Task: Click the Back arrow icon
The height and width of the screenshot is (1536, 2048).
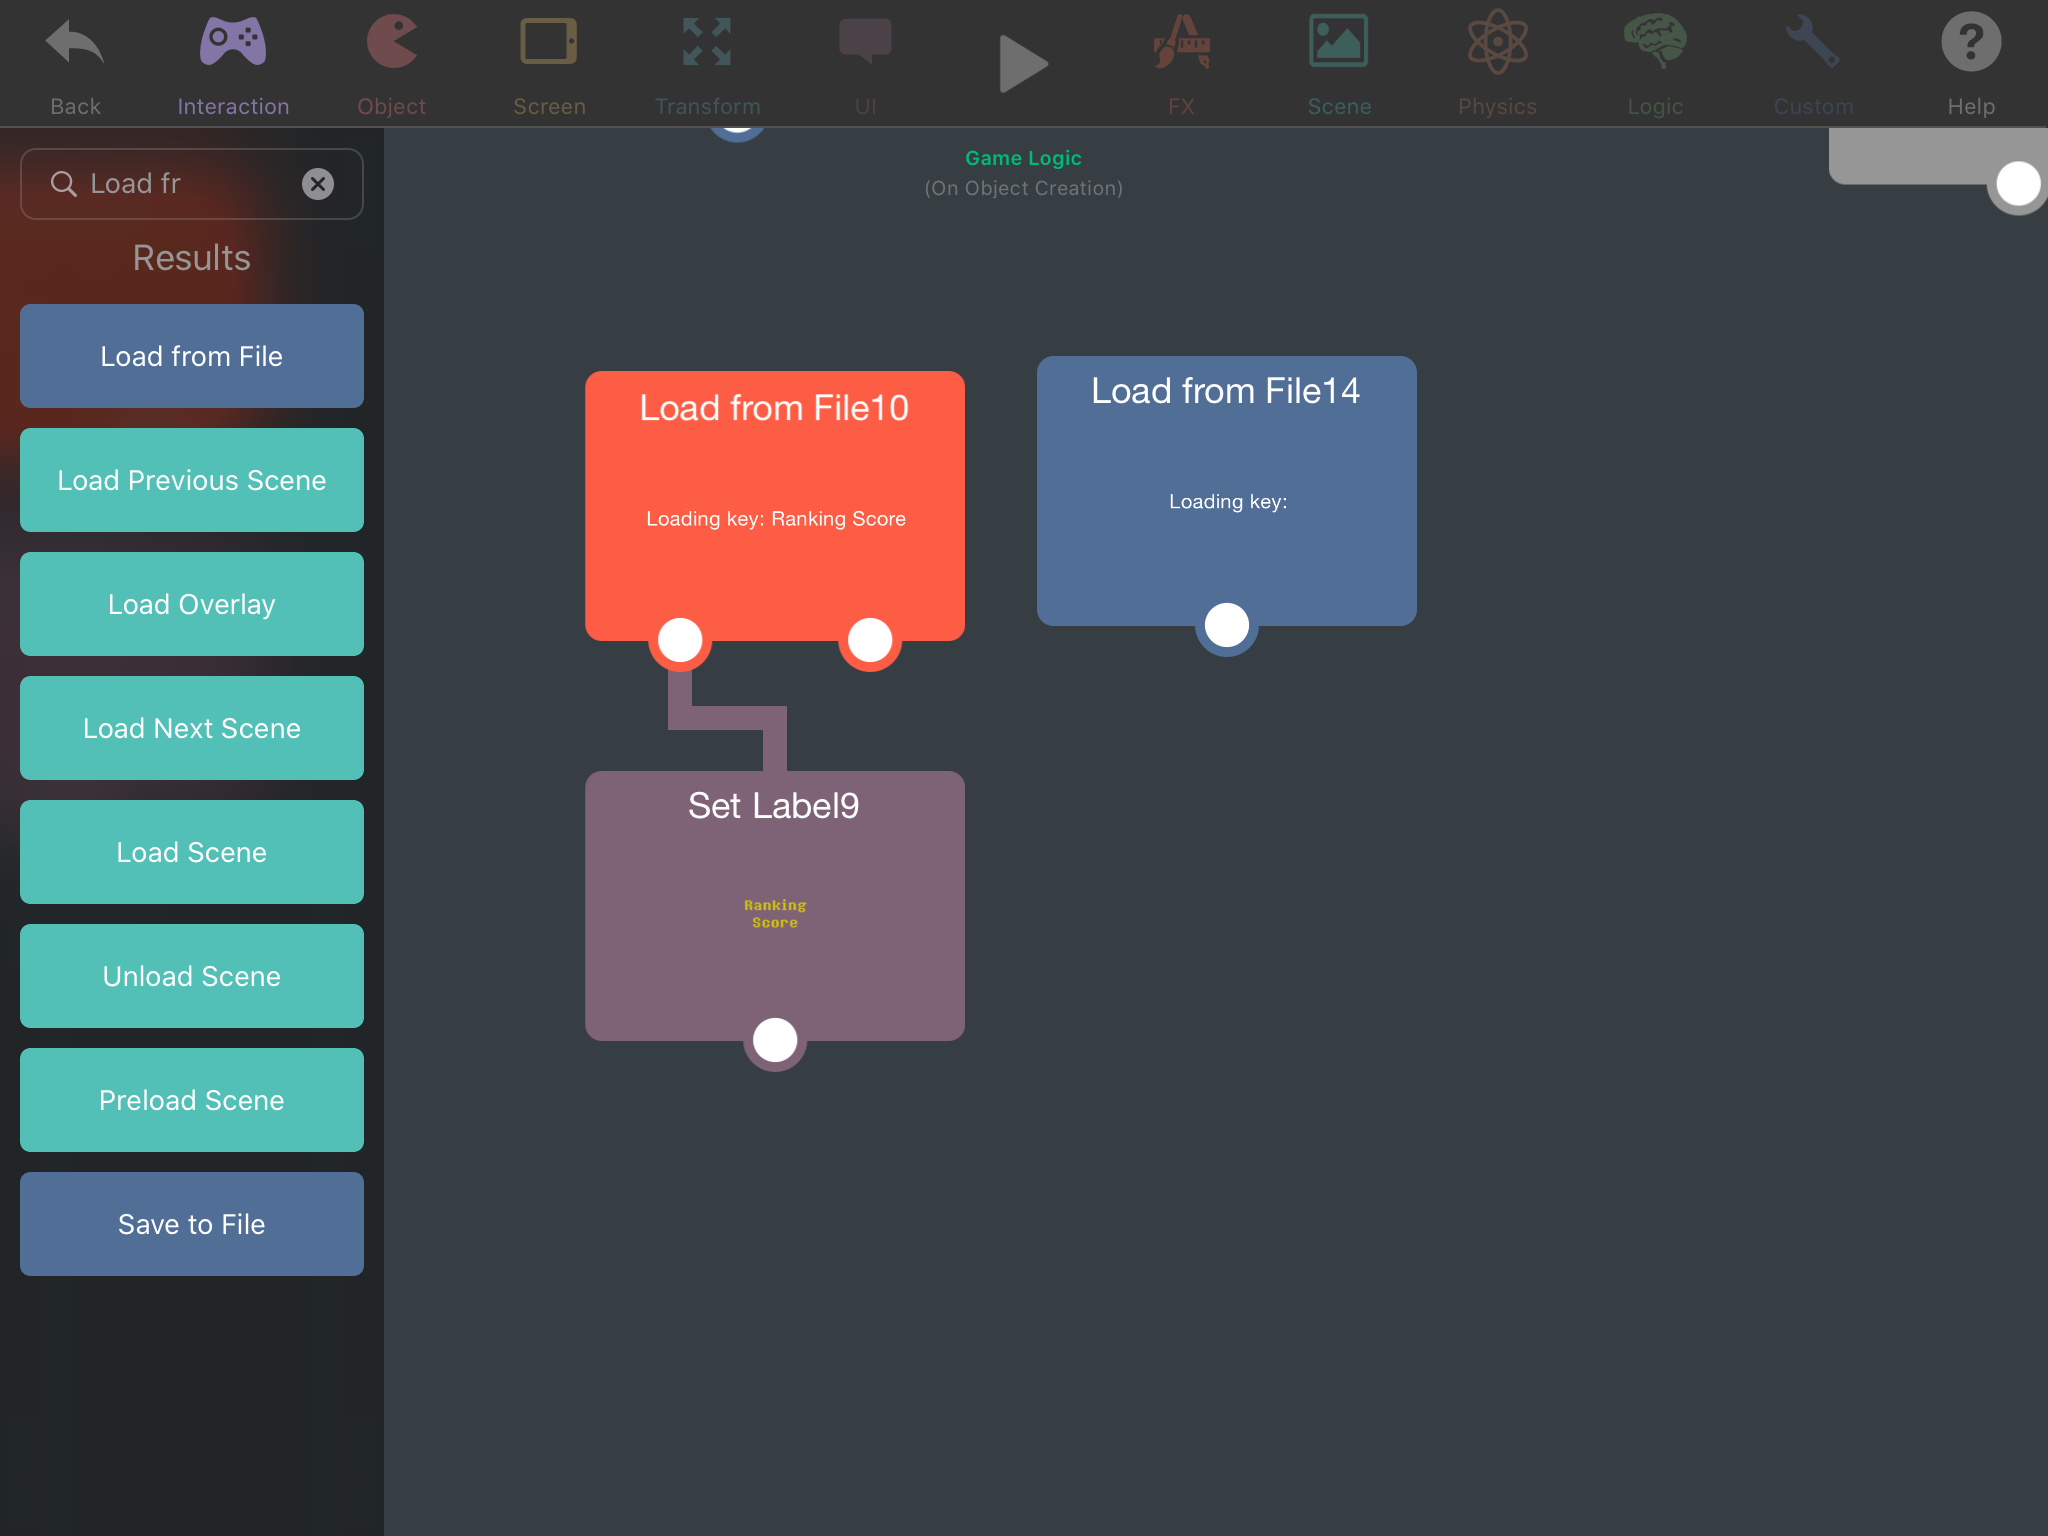Action: 75,45
